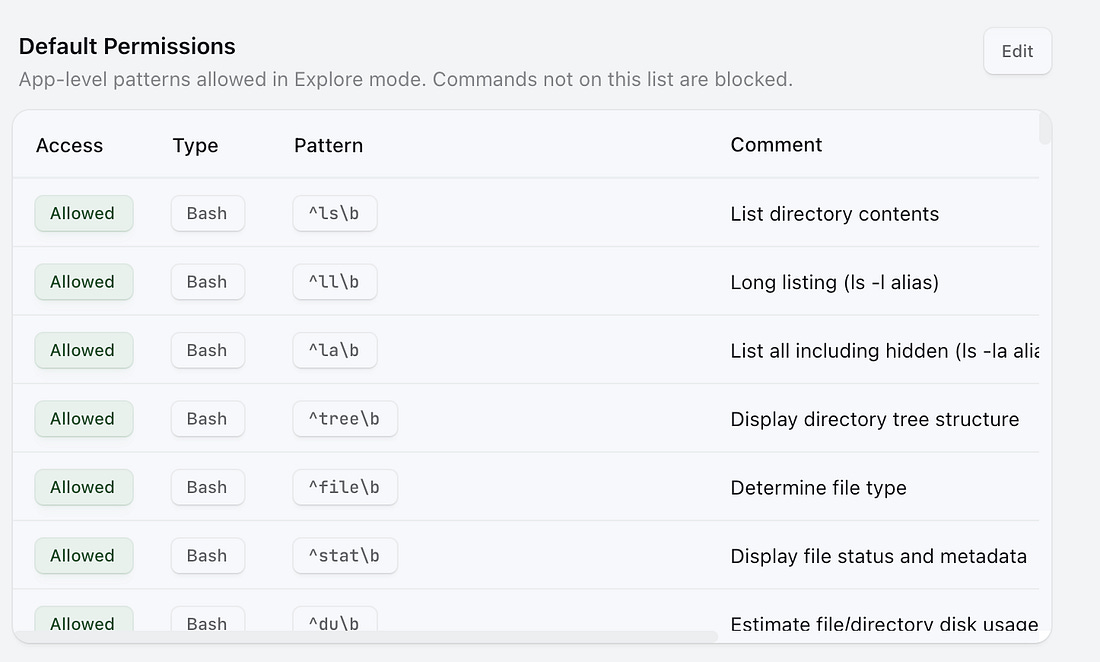Click the Type column header
1100x662 pixels.
click(x=195, y=145)
